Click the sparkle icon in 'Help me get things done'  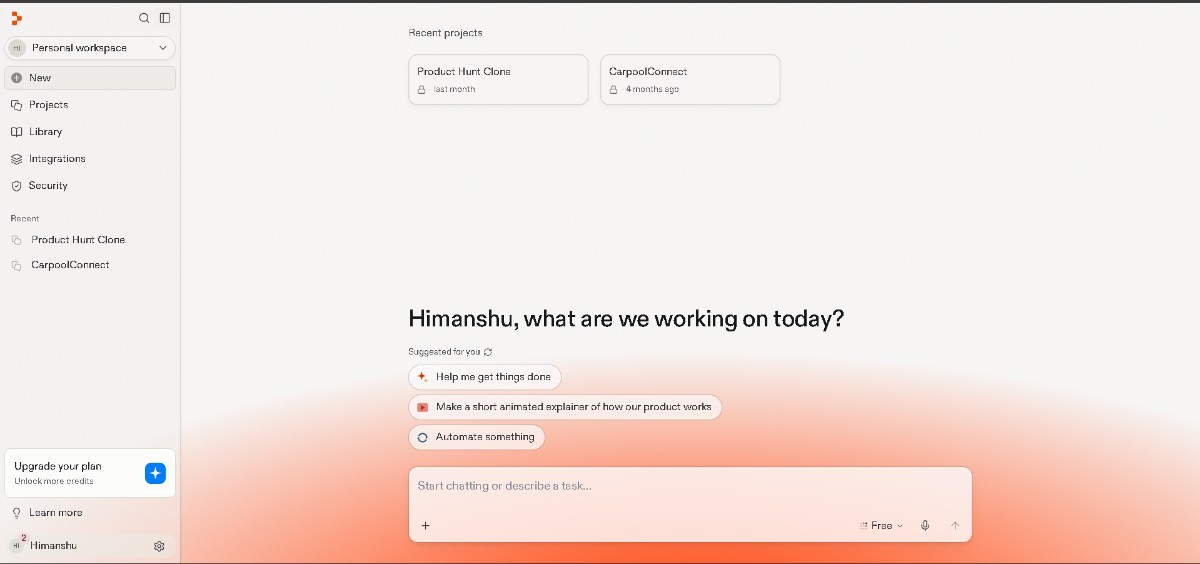pos(423,377)
